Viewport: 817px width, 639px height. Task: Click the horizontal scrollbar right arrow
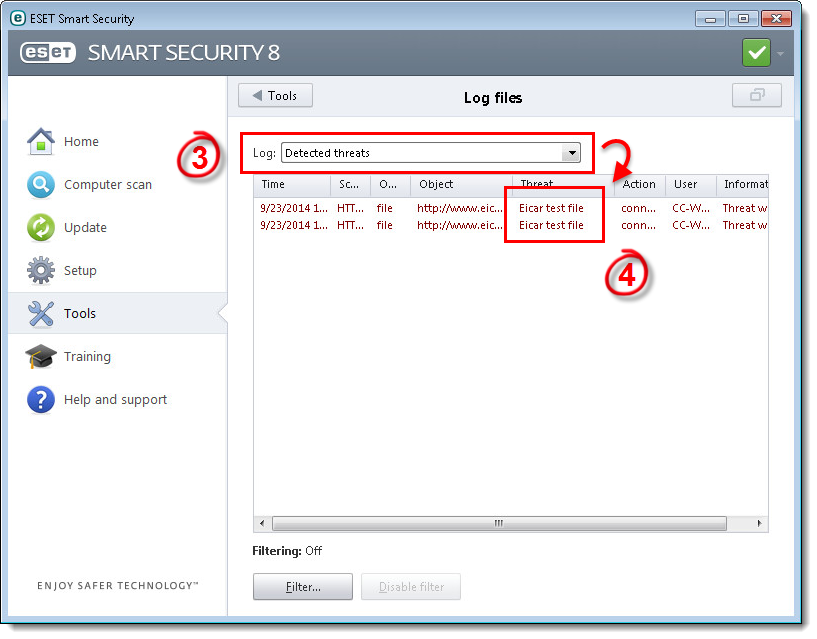click(x=759, y=523)
